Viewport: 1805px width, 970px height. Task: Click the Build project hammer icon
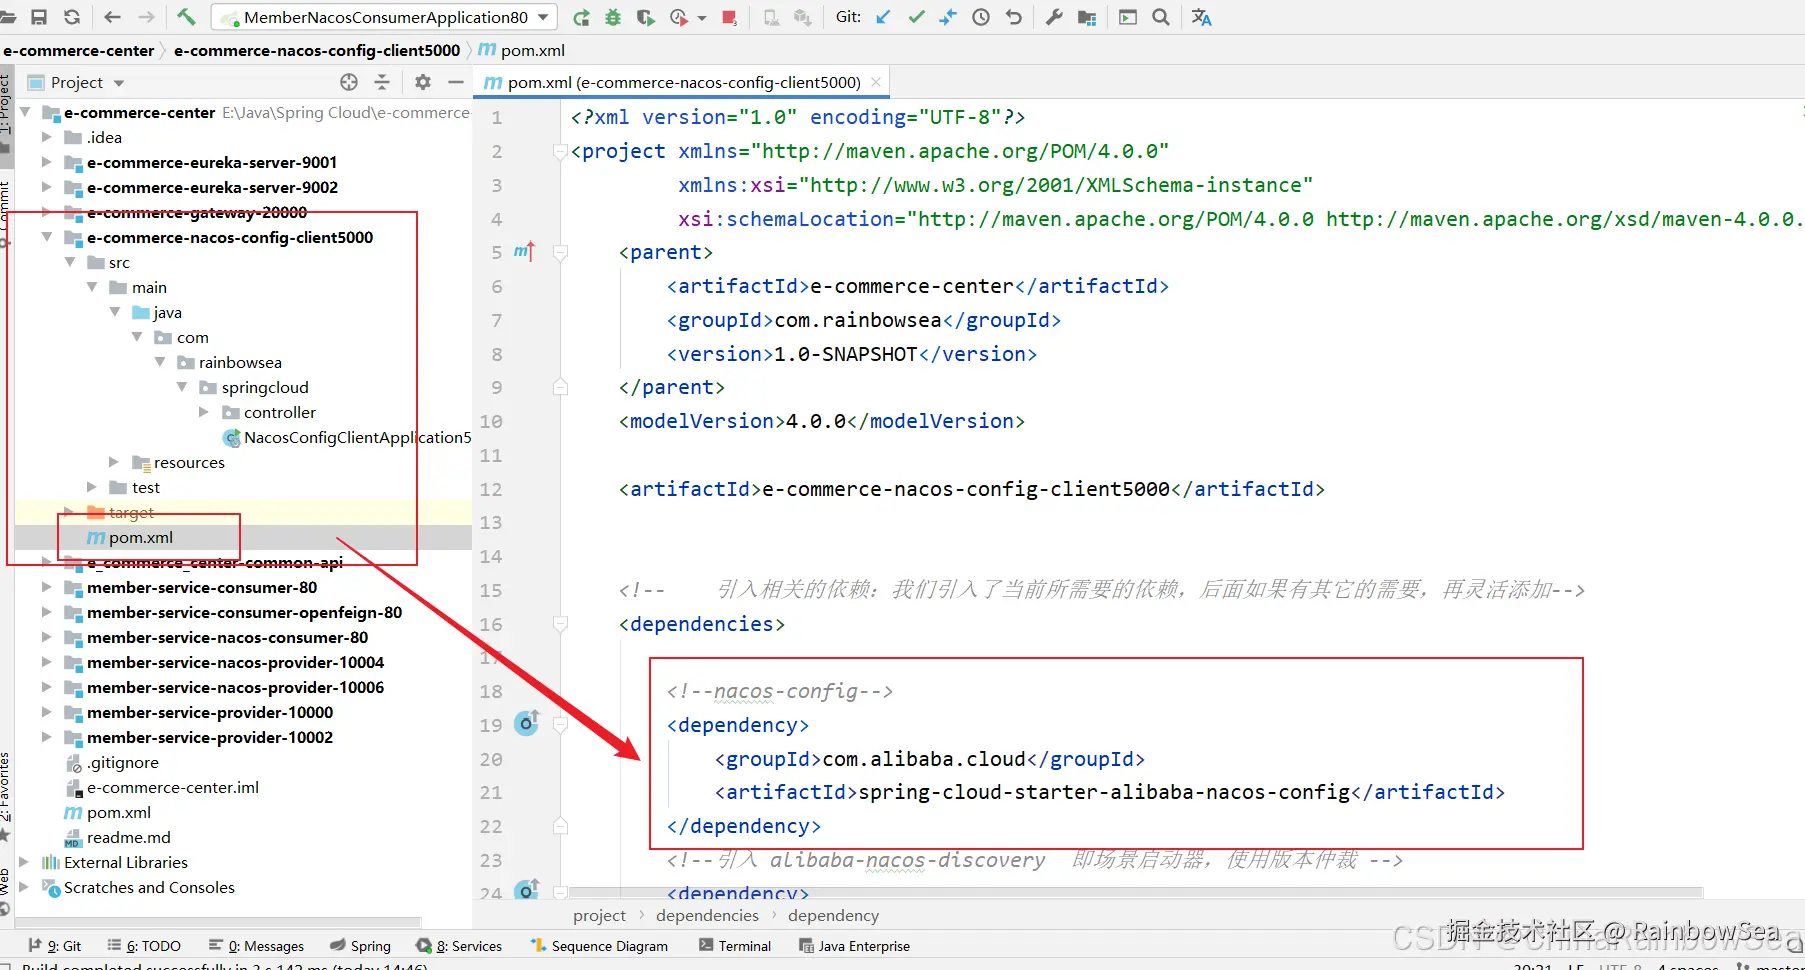pyautogui.click(x=186, y=17)
